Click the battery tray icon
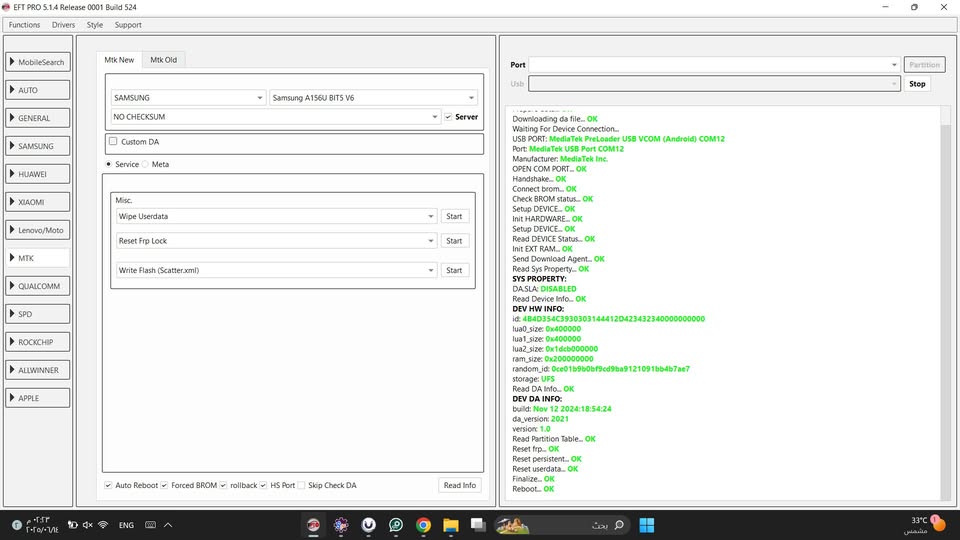Viewport: 960px width, 540px height. click(72, 525)
